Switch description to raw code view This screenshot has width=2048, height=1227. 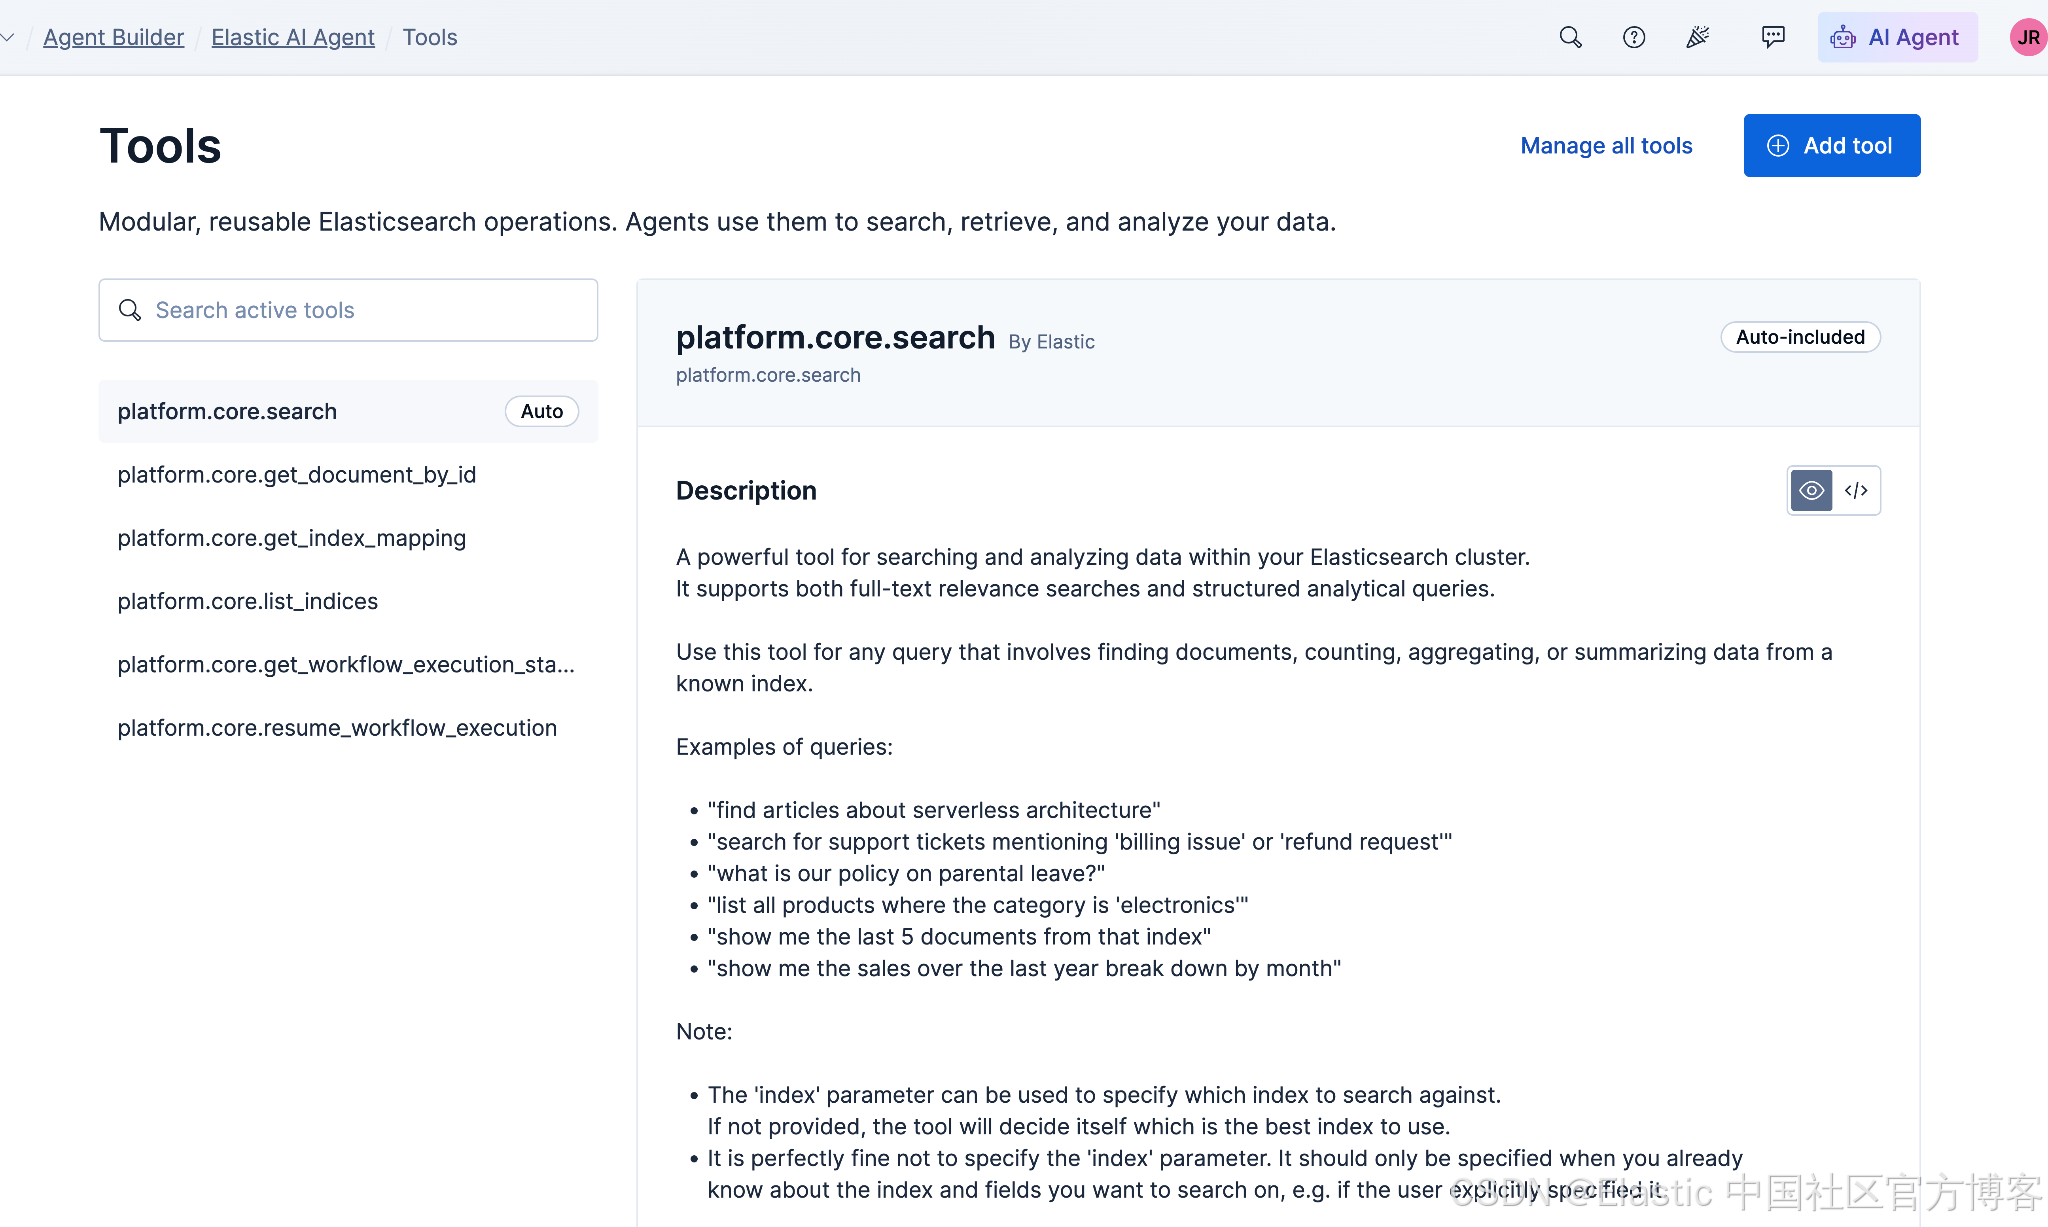tap(1856, 490)
